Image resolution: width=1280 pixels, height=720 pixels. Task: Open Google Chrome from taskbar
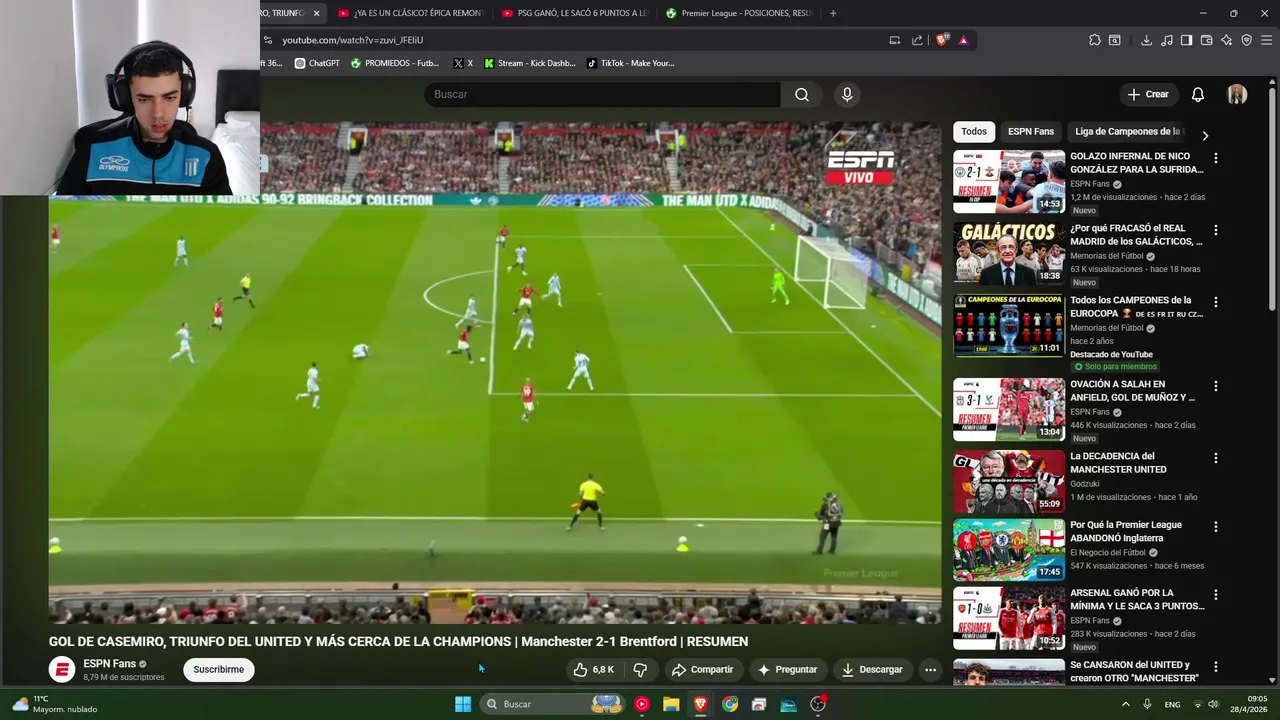pyautogui.click(x=730, y=704)
